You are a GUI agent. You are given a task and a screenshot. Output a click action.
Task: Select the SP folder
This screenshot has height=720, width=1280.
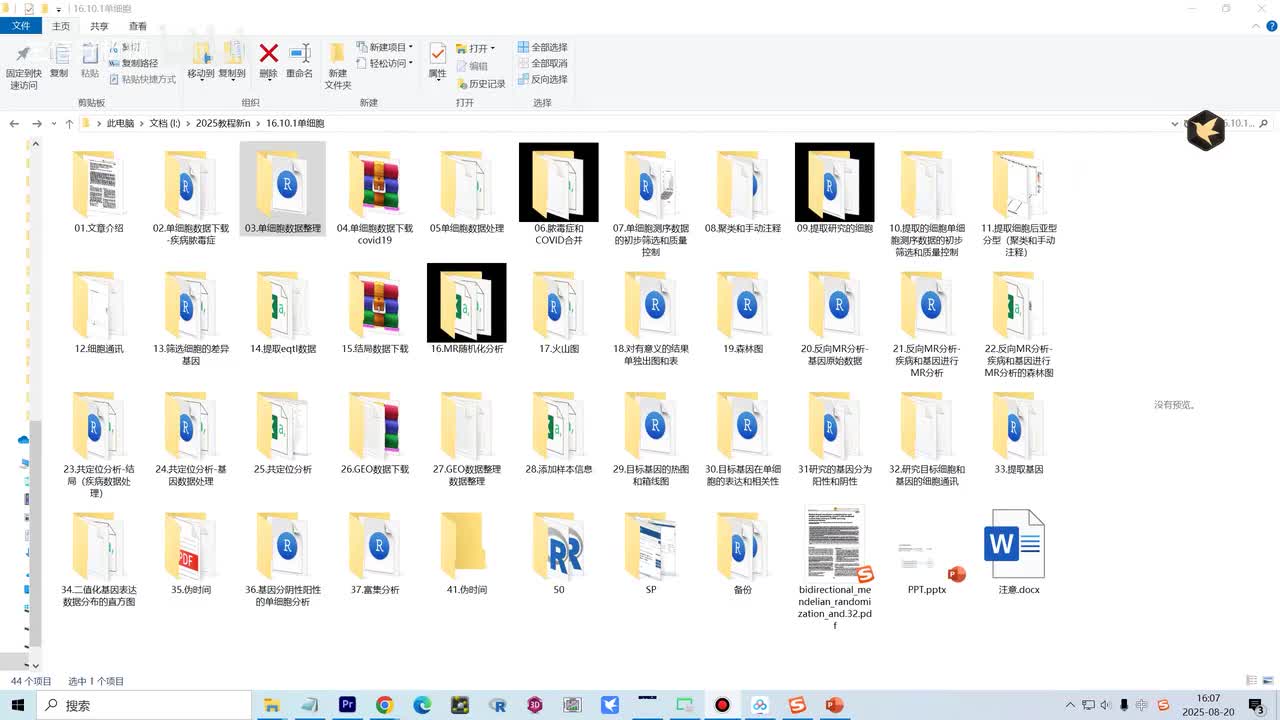[651, 552]
